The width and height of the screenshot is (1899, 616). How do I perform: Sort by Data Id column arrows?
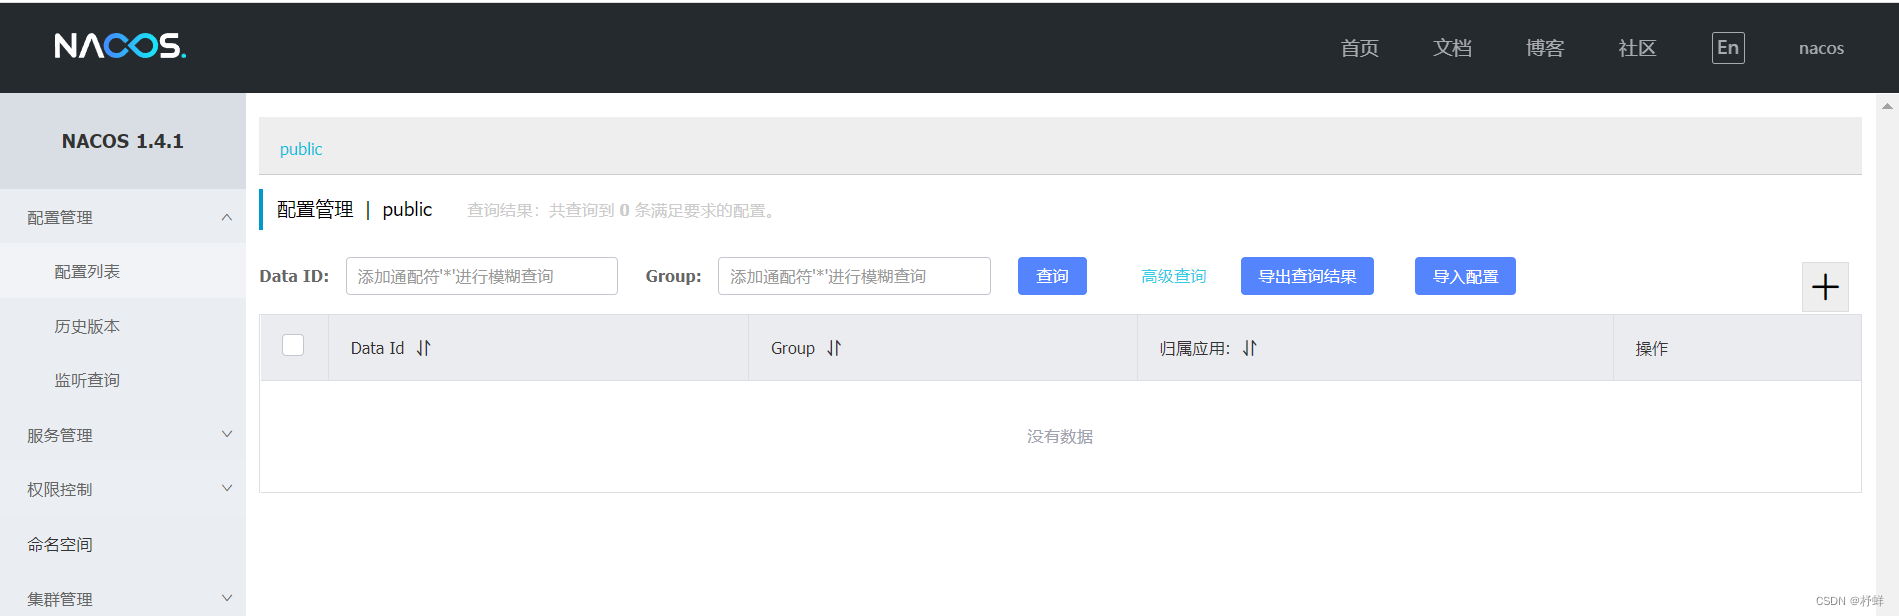pyautogui.click(x=424, y=348)
